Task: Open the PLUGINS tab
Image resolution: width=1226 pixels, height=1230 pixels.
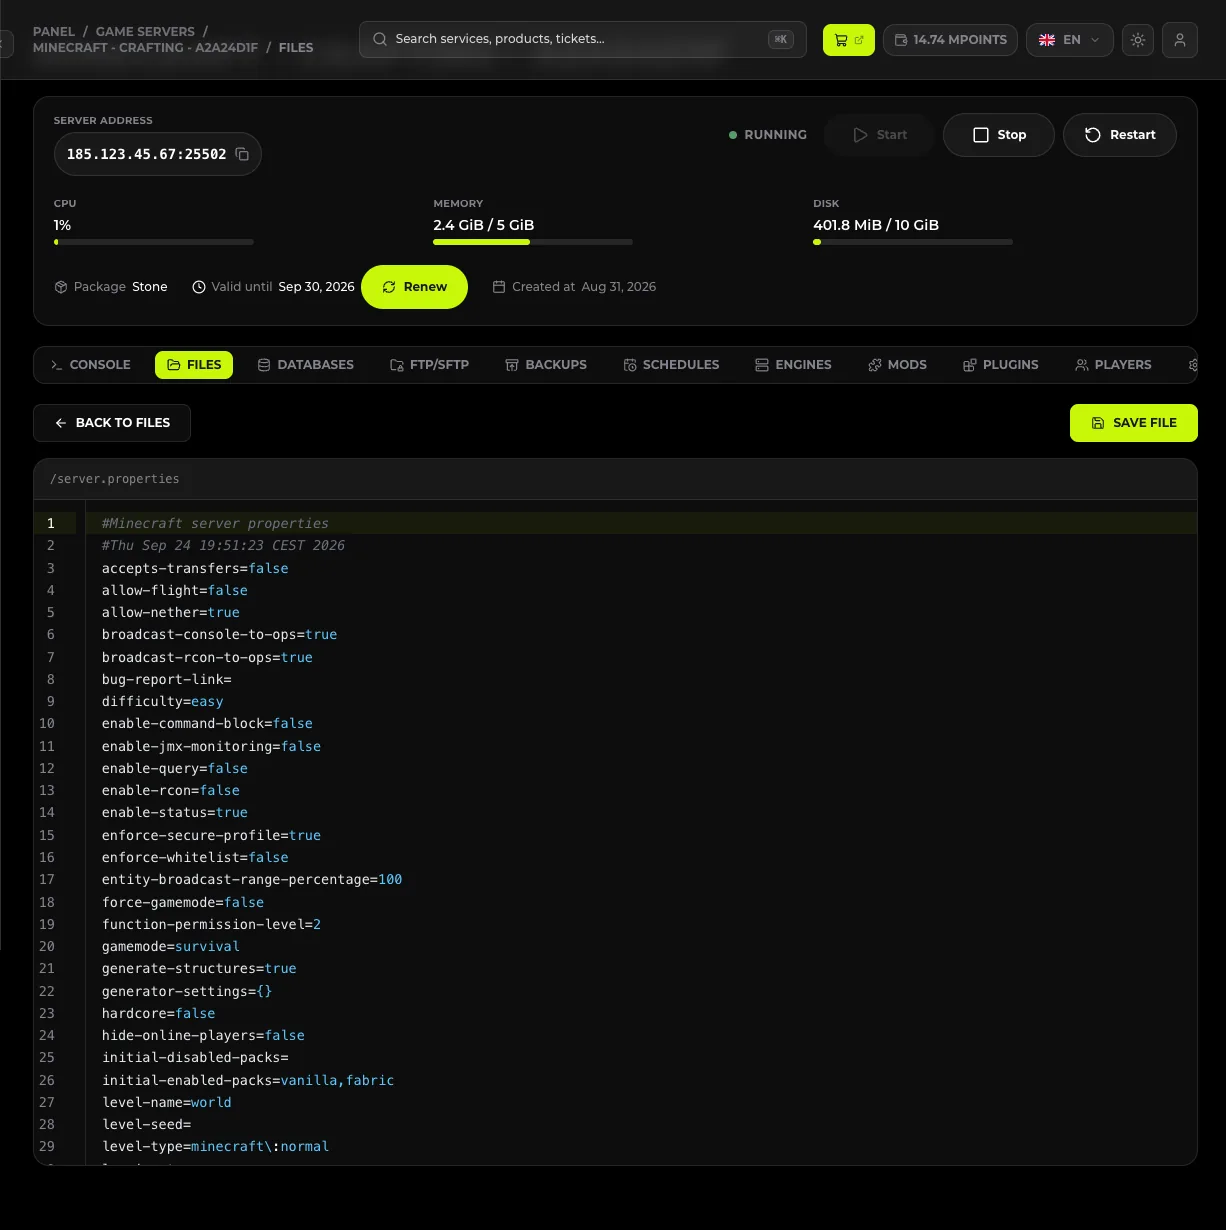Action: click(x=1001, y=365)
